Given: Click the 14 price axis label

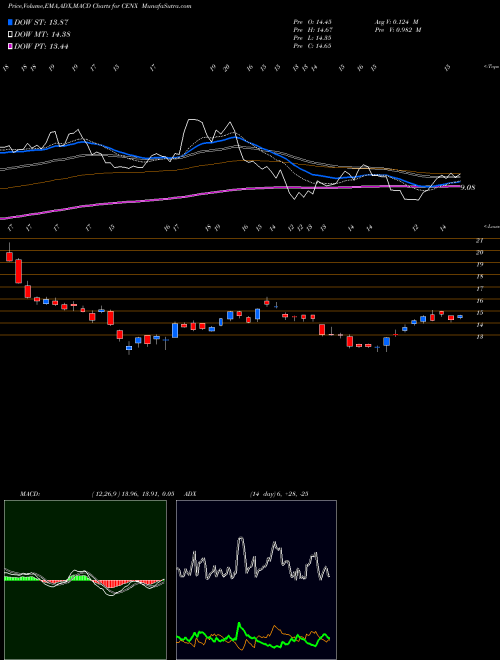Looking at the screenshot, I should [479, 325].
